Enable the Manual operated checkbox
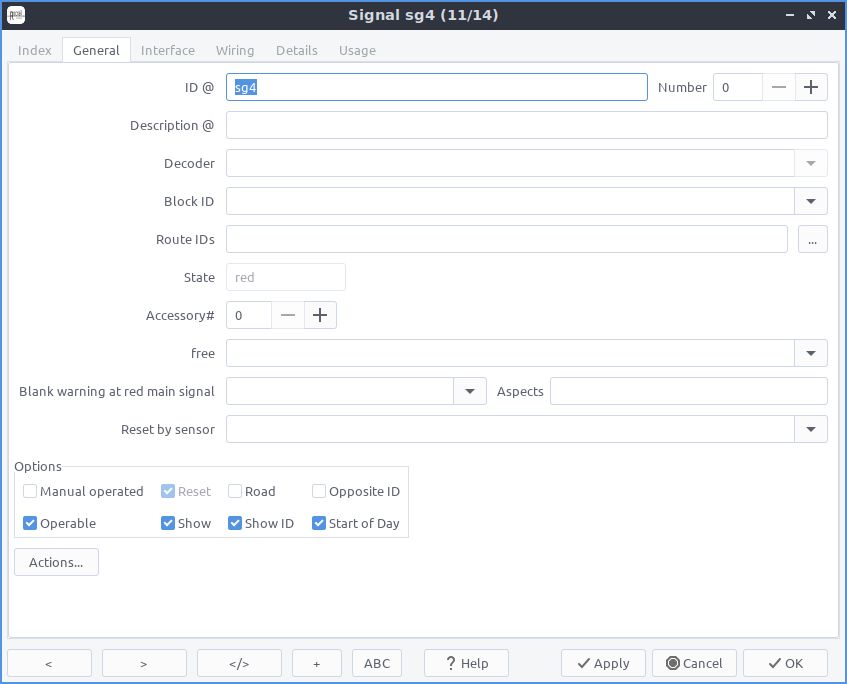Viewport: 847px width, 684px height. [x=30, y=491]
